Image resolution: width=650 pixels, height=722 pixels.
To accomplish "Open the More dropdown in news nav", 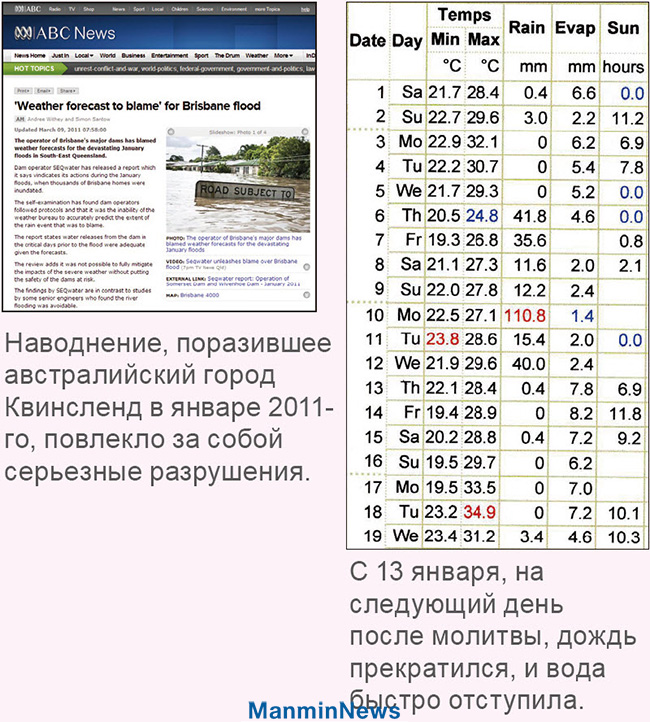I will pos(283,55).
